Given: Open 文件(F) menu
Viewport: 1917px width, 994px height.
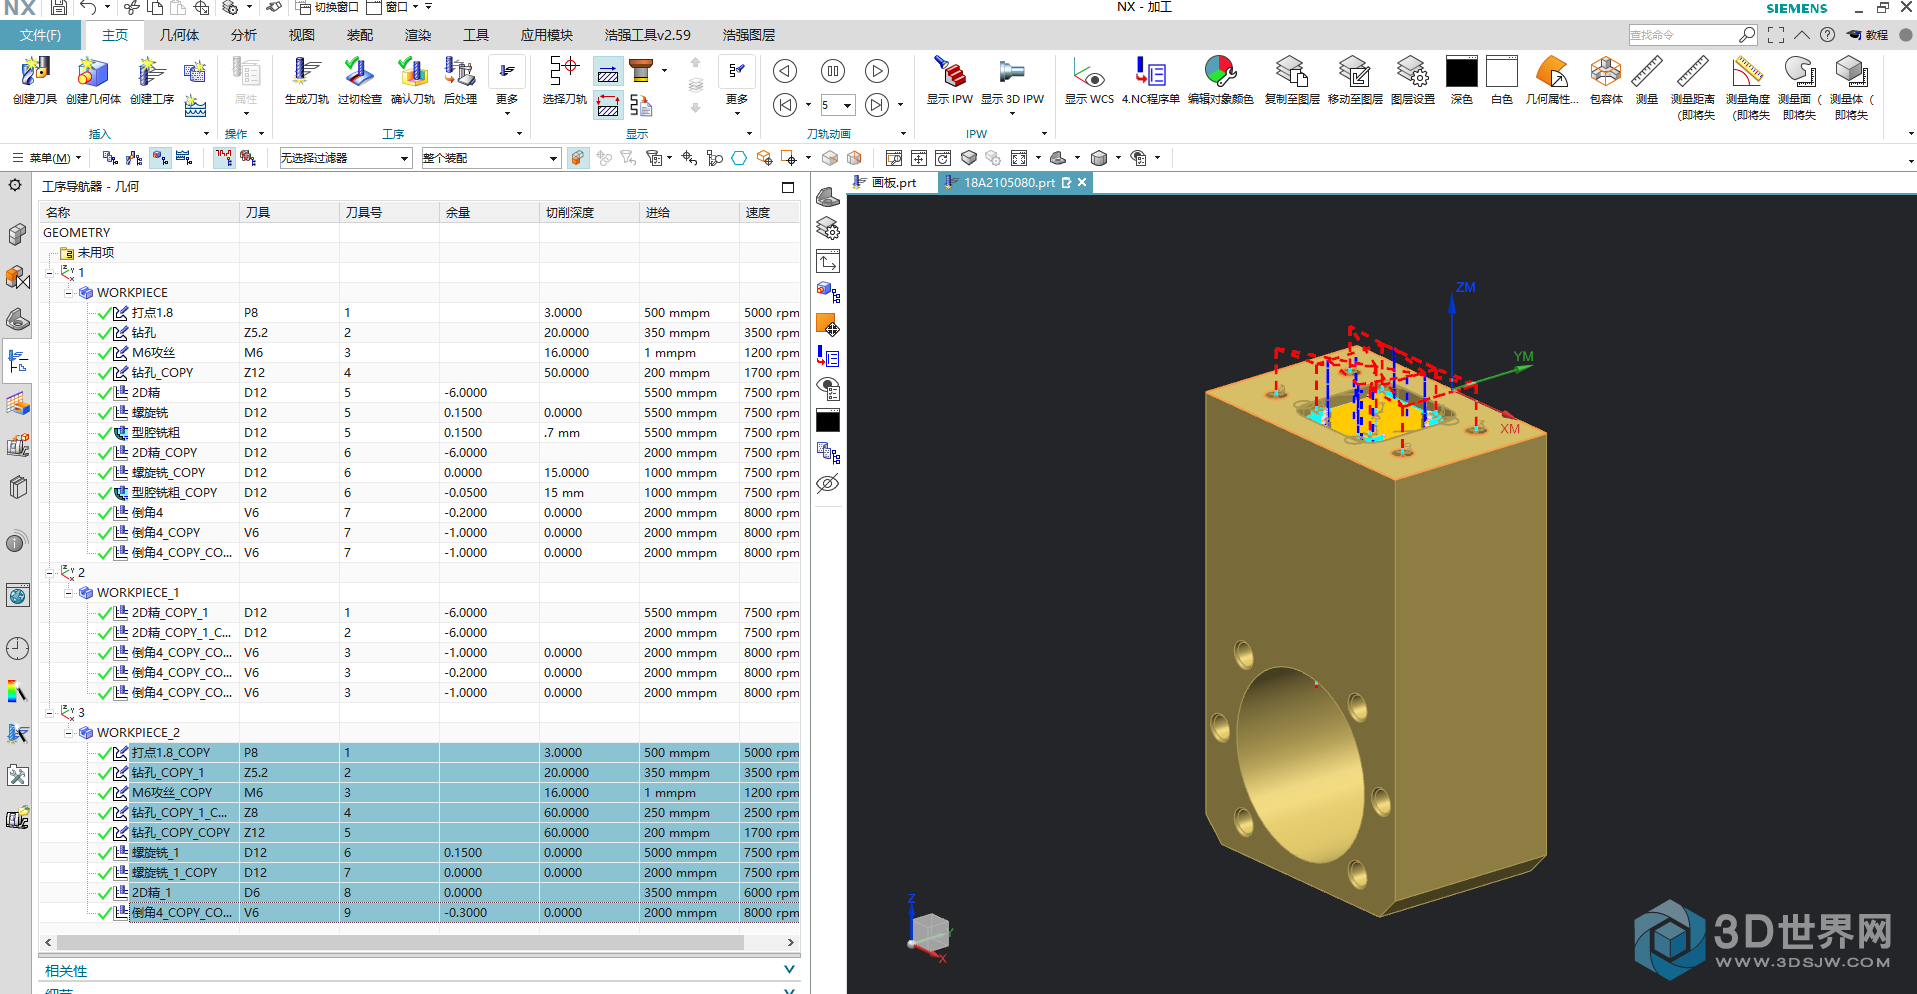Looking at the screenshot, I should (x=41, y=35).
